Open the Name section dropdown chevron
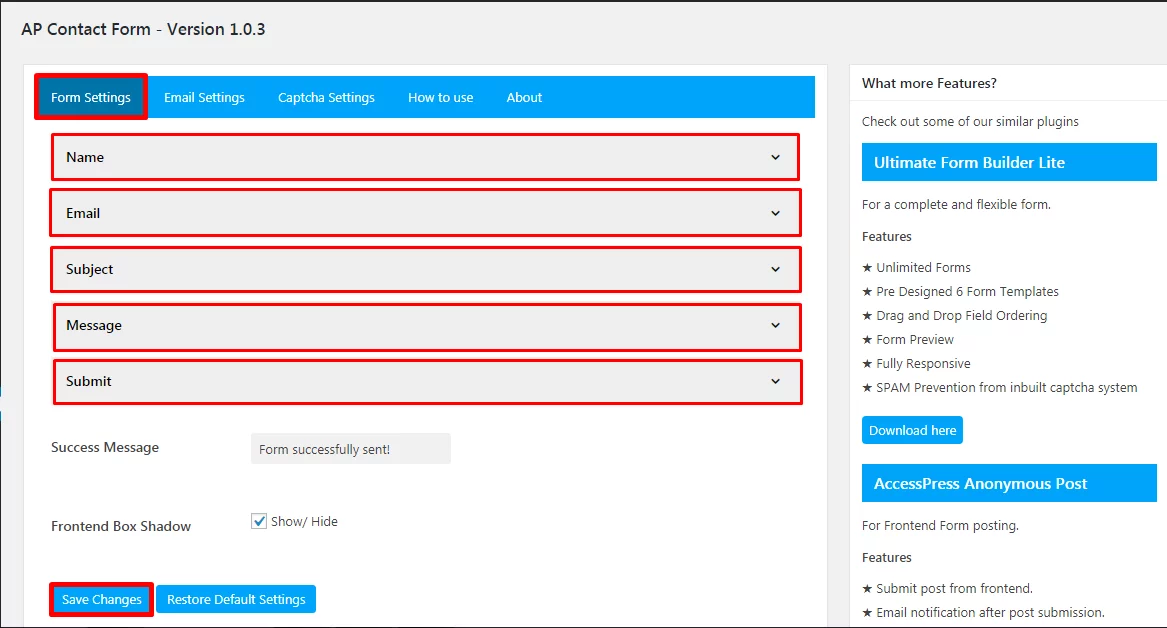The height and width of the screenshot is (628, 1167). [x=774, y=157]
